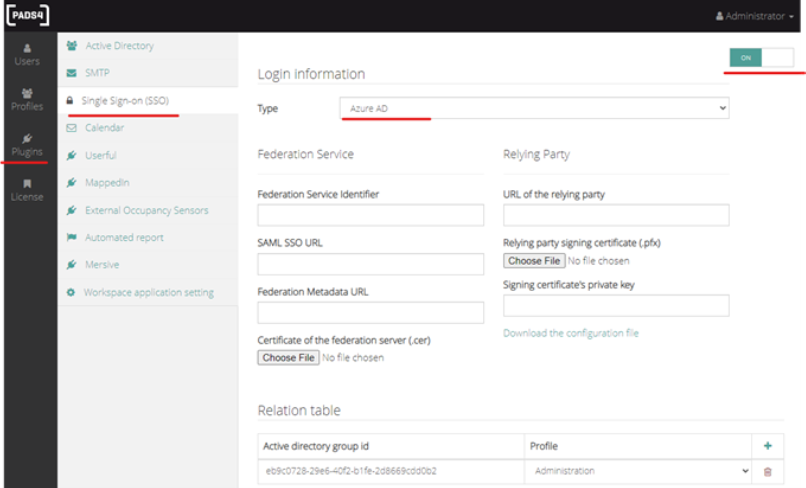Delete the Administration relation row with trash icon

click(767, 472)
